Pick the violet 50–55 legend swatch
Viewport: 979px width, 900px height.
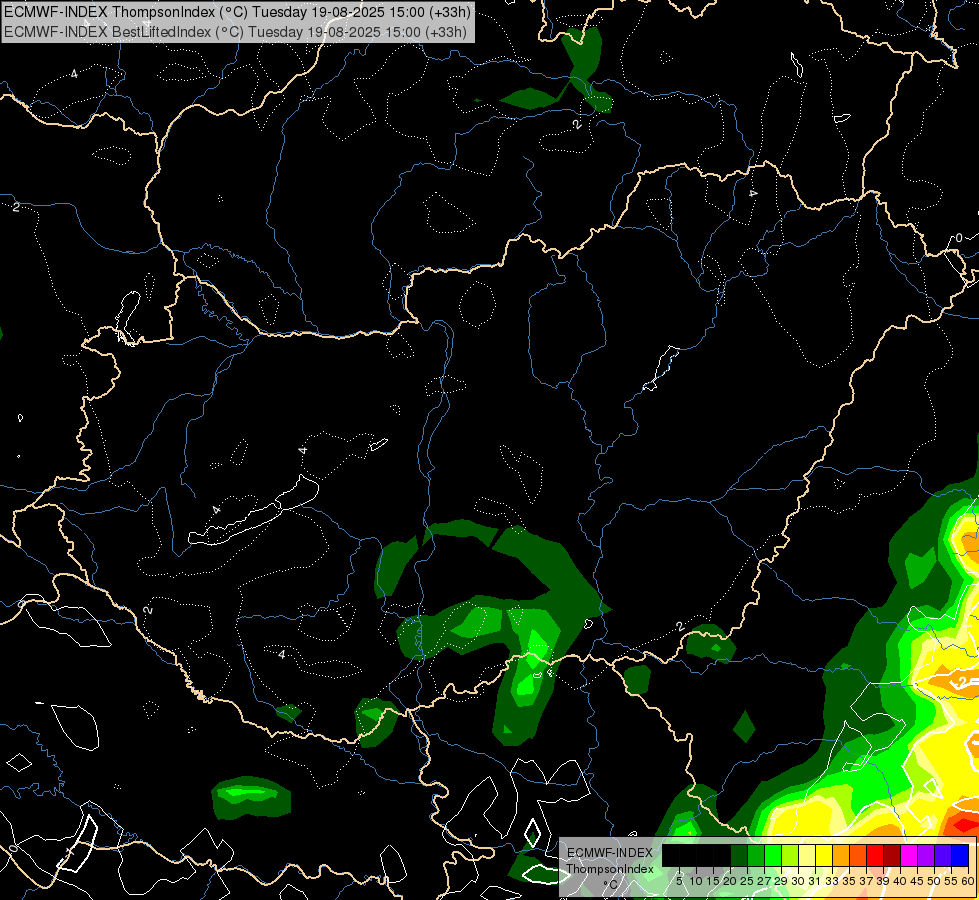(x=945, y=855)
